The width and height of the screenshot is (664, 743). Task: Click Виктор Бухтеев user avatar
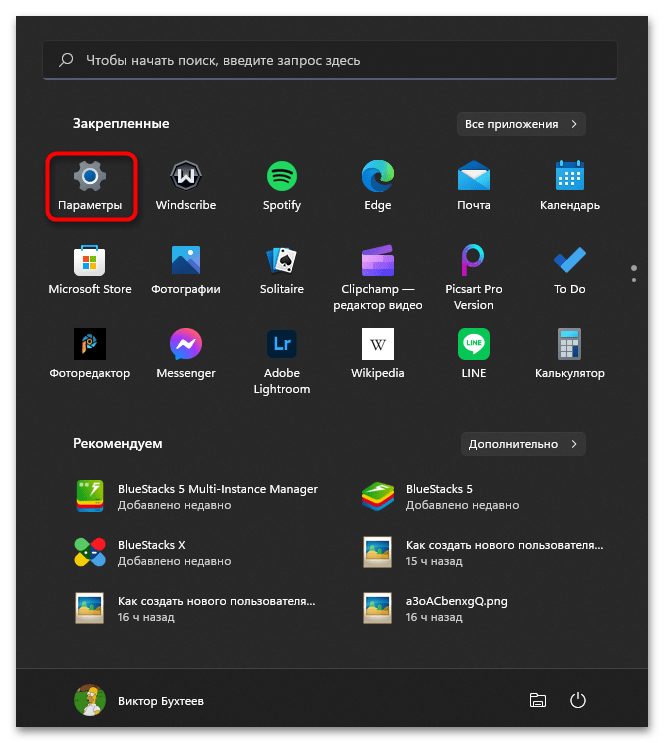click(90, 700)
